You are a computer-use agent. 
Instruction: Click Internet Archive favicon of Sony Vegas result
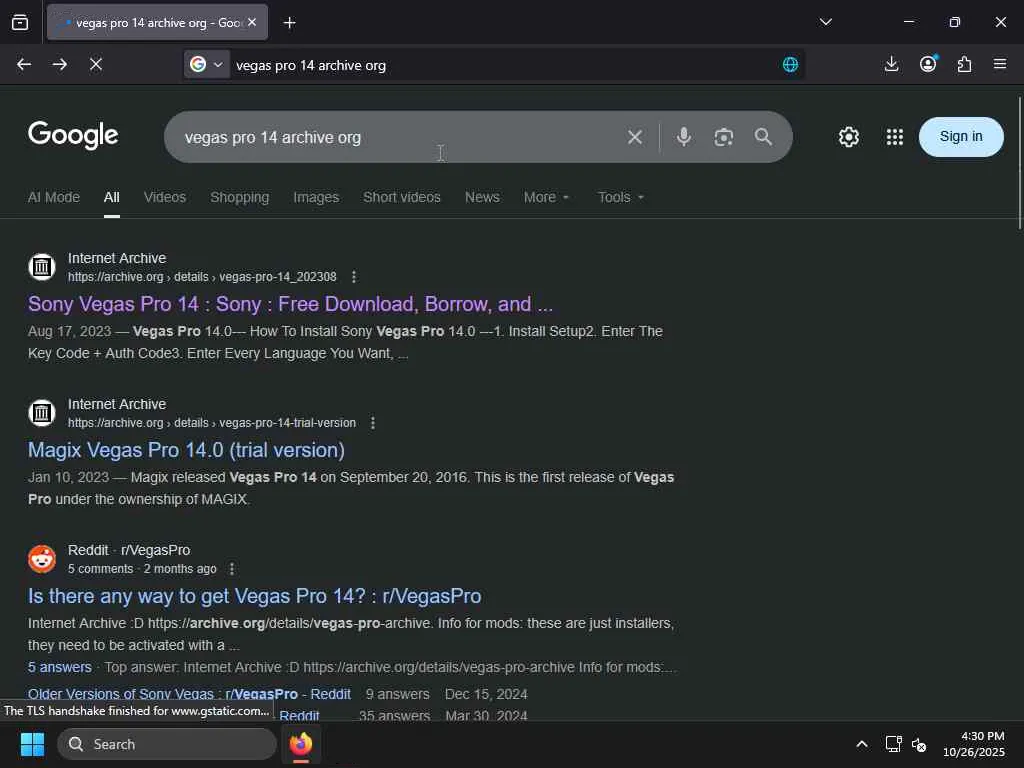pyautogui.click(x=42, y=266)
